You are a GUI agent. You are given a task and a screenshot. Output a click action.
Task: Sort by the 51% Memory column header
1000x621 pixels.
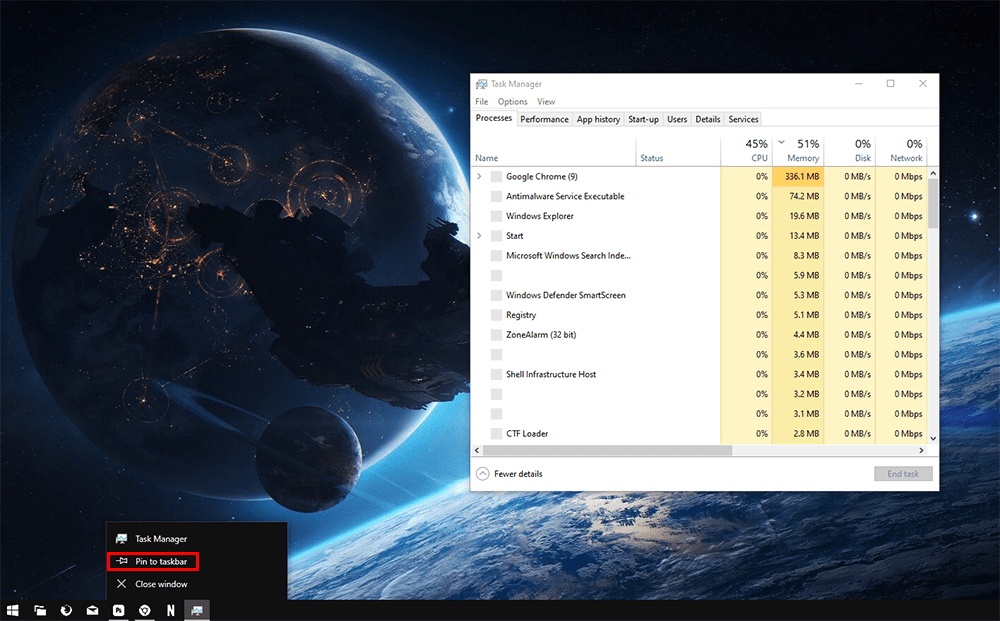click(x=797, y=151)
